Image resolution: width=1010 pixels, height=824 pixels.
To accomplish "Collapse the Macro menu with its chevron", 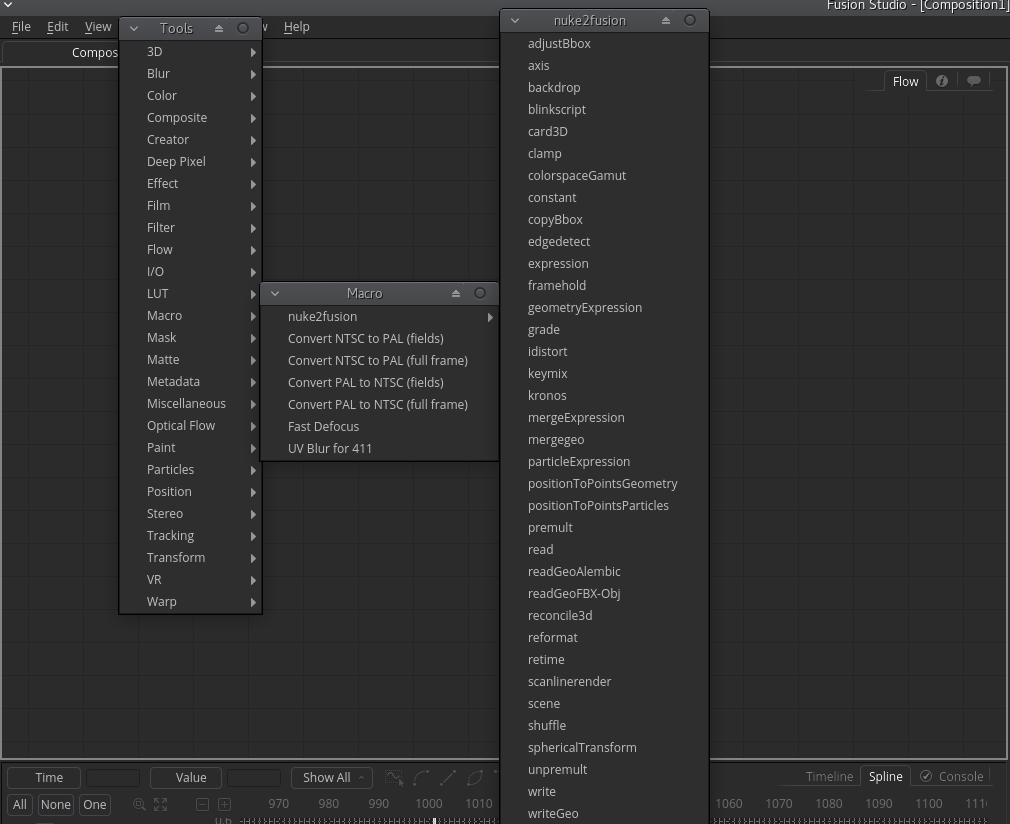I will coord(275,293).
